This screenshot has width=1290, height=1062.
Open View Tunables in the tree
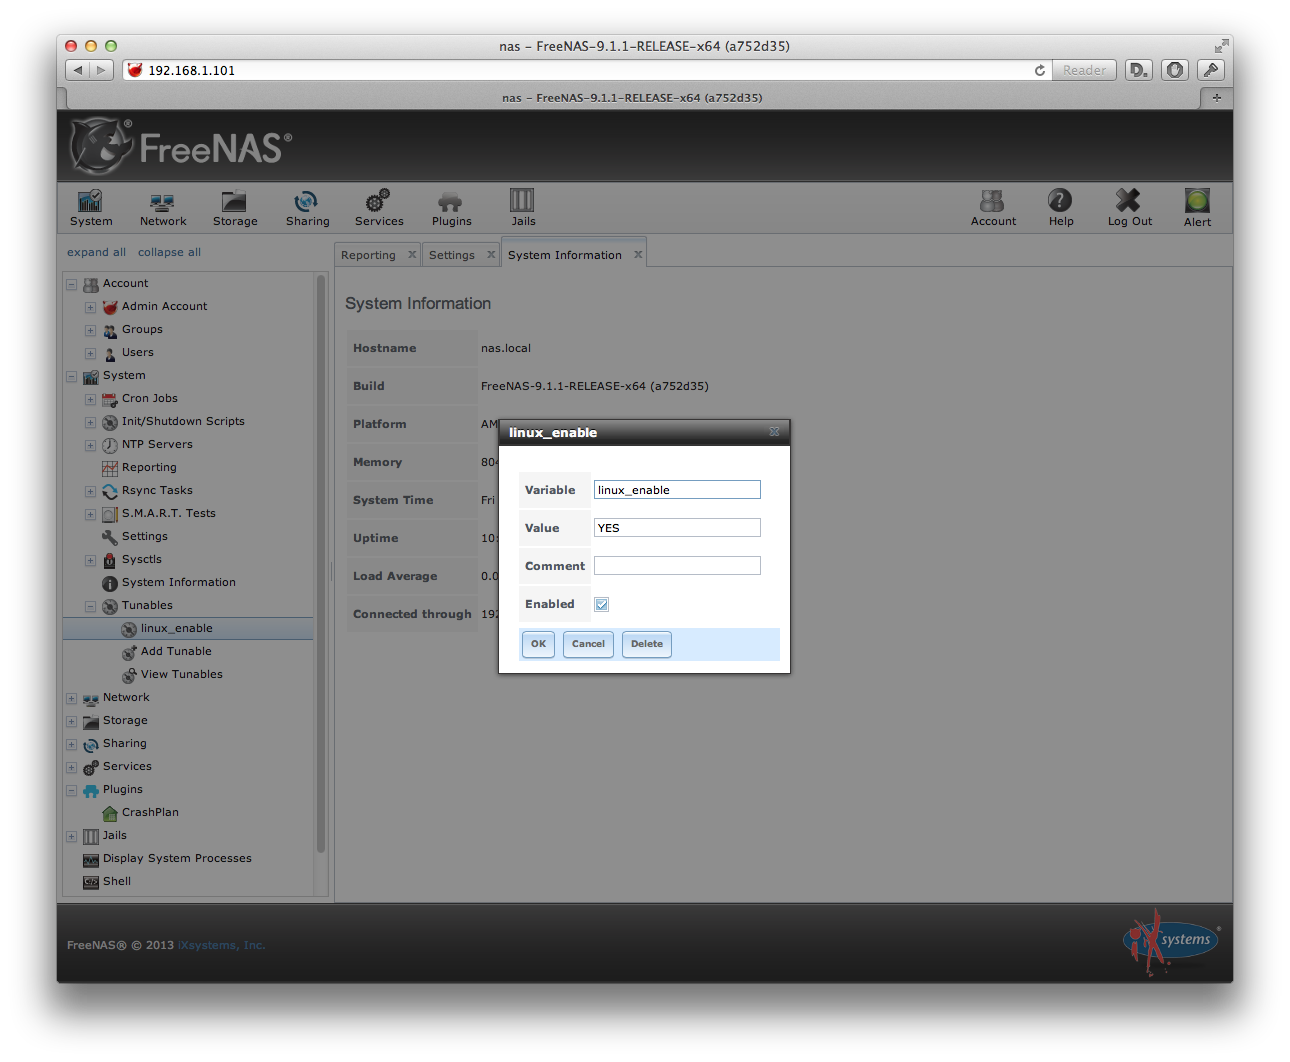[182, 674]
